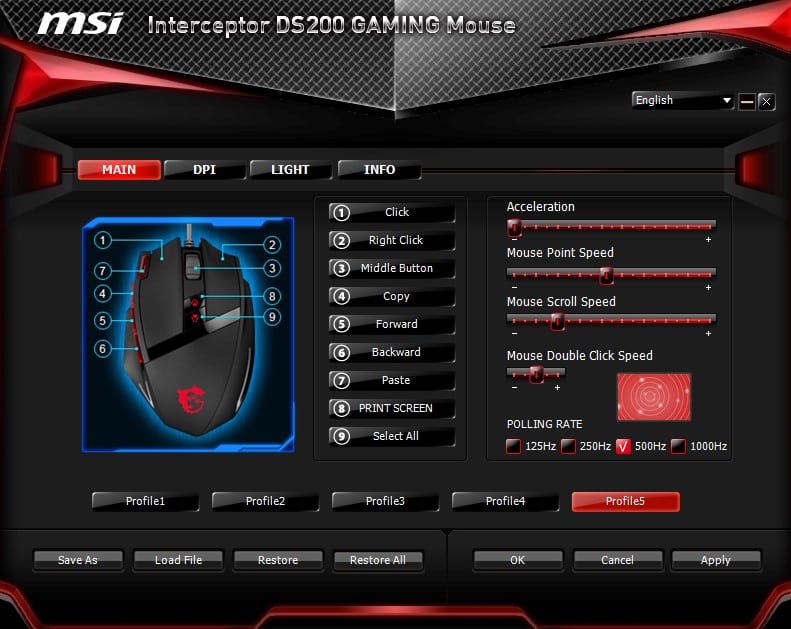Enable 250Hz polling rate
The height and width of the screenshot is (629, 791).
[x=569, y=446]
